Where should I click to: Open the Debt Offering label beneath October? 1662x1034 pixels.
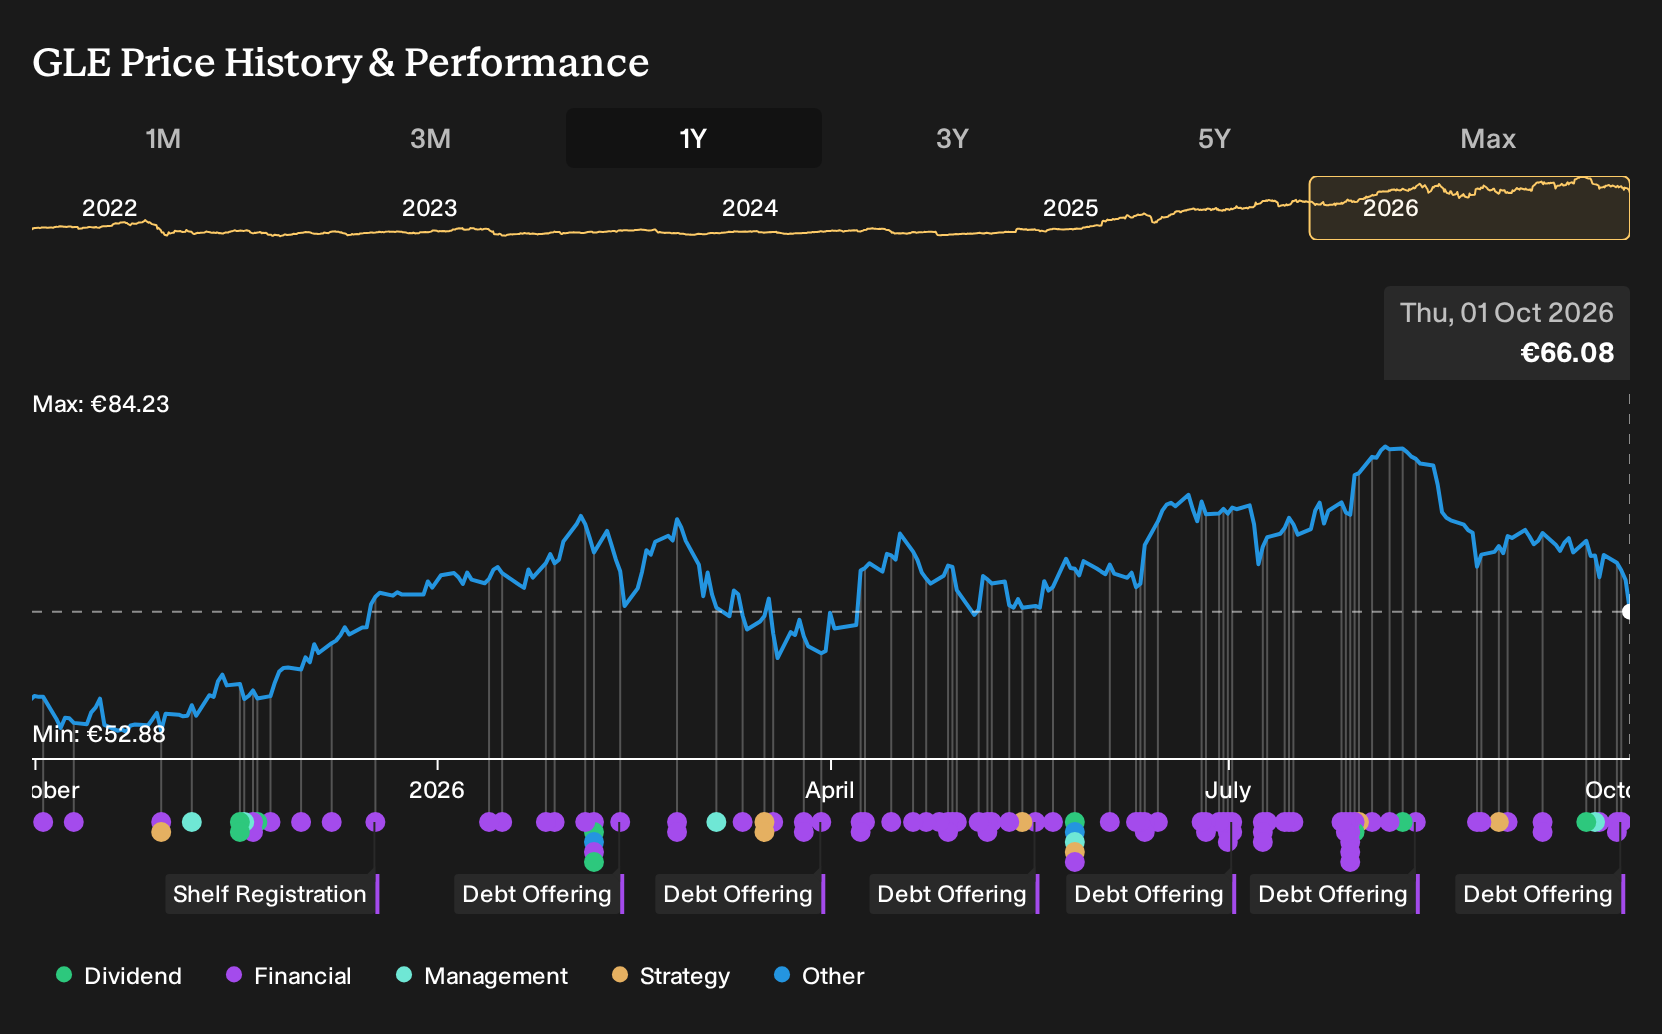1540,894
